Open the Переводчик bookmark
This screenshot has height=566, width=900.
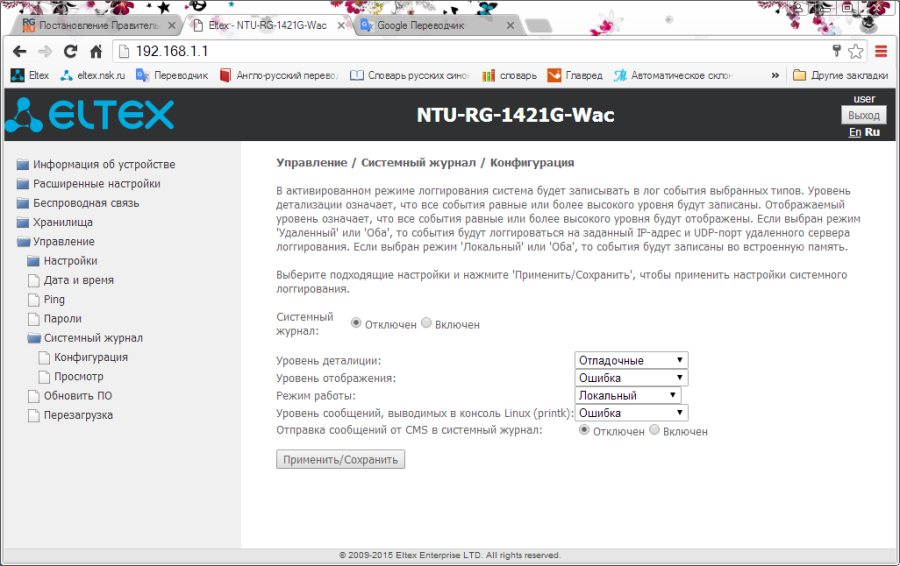click(x=172, y=75)
